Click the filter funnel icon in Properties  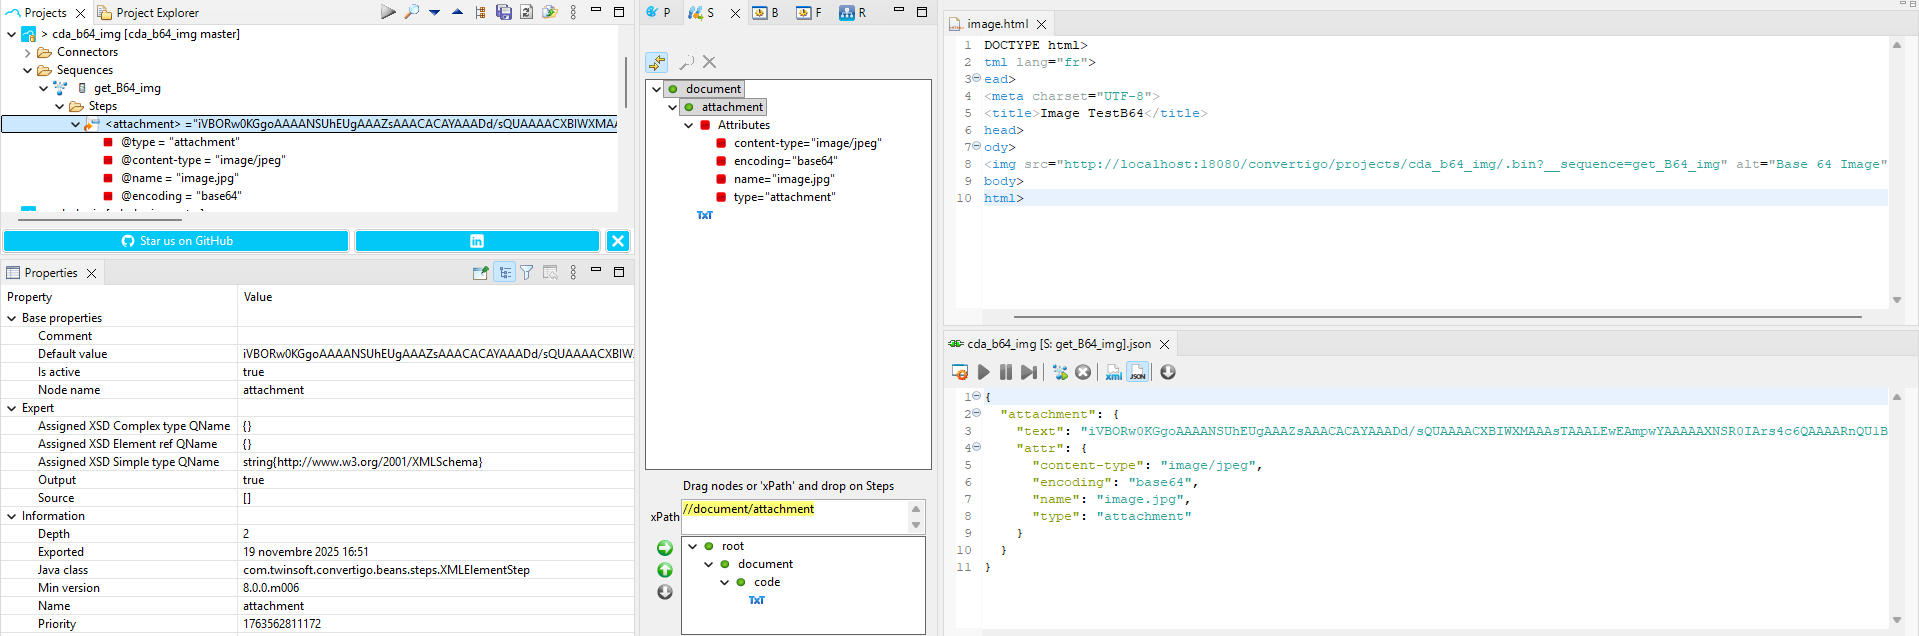(527, 273)
